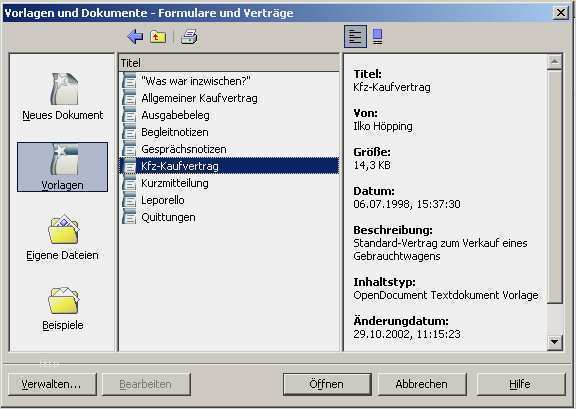Select the Vorlagen sidebar icon
Screen dimensions: 576x409
pyautogui.click(x=62, y=167)
